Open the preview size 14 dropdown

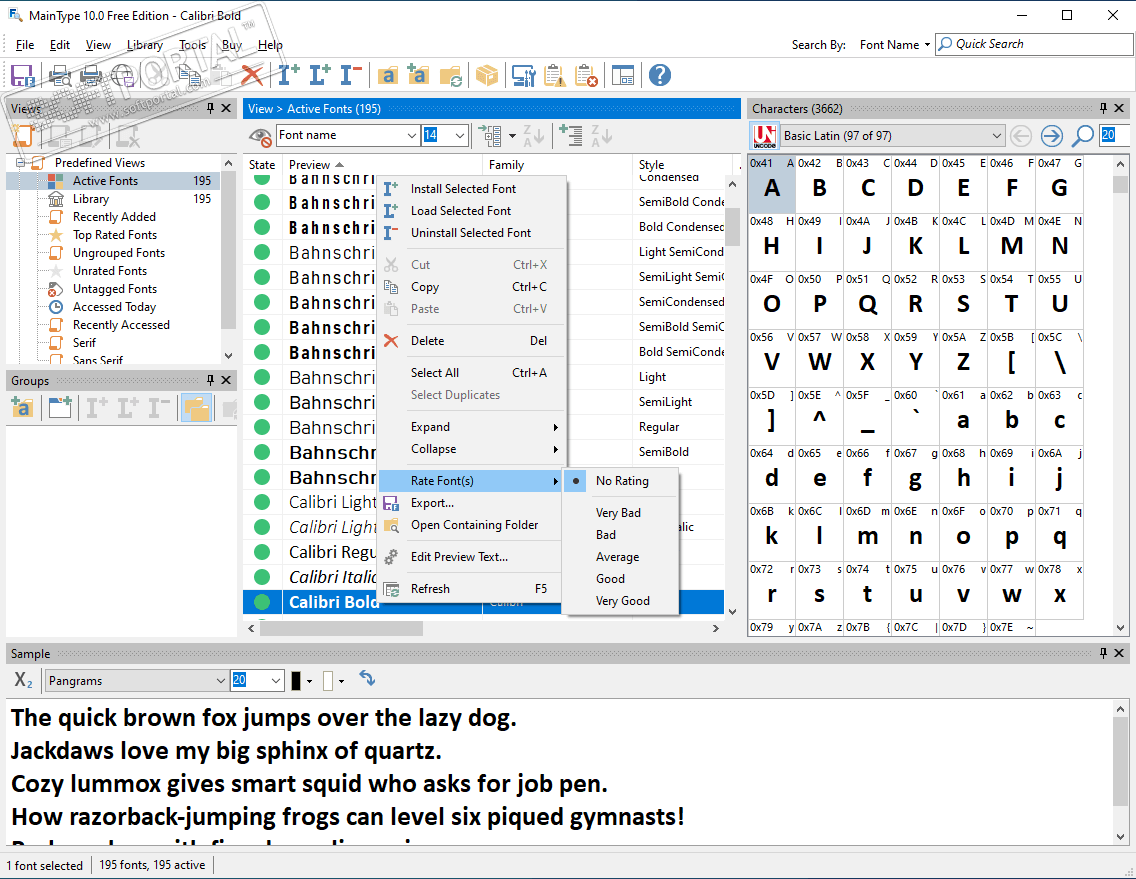coord(460,136)
